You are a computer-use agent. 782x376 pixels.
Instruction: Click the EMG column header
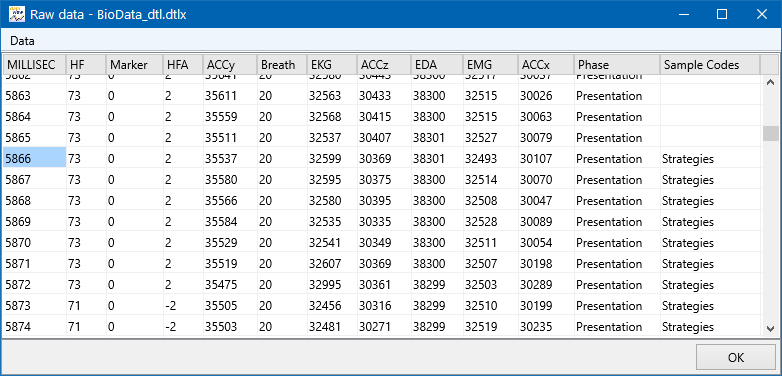click(490, 65)
